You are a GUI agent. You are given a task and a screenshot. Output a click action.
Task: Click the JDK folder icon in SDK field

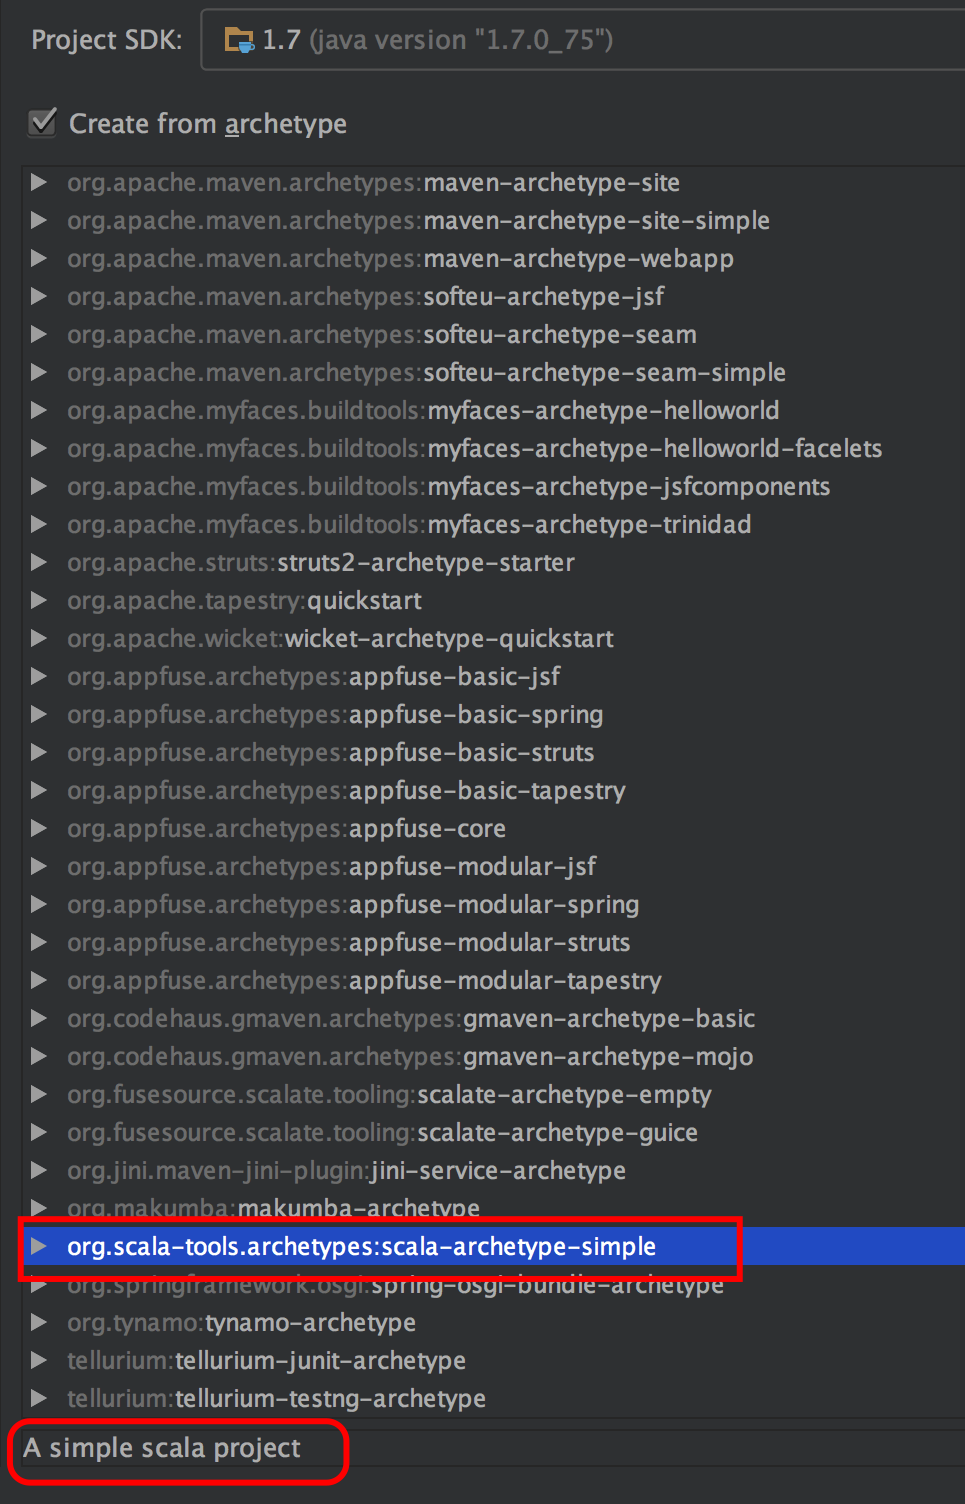point(239,40)
